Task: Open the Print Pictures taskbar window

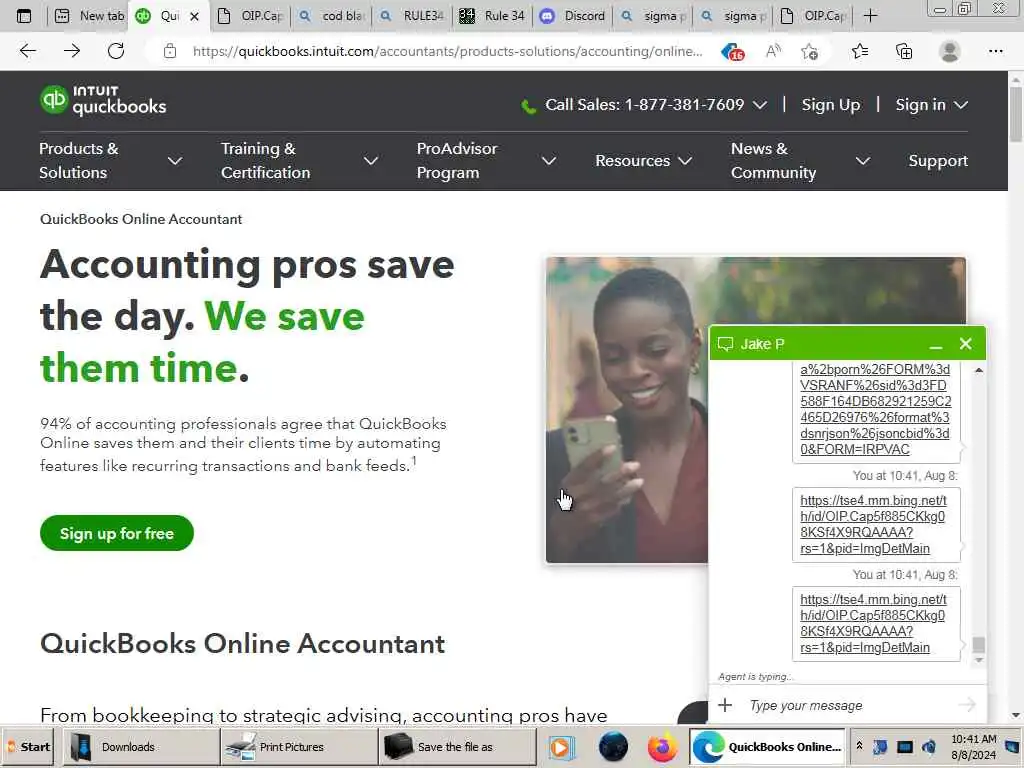Action: coord(298,747)
